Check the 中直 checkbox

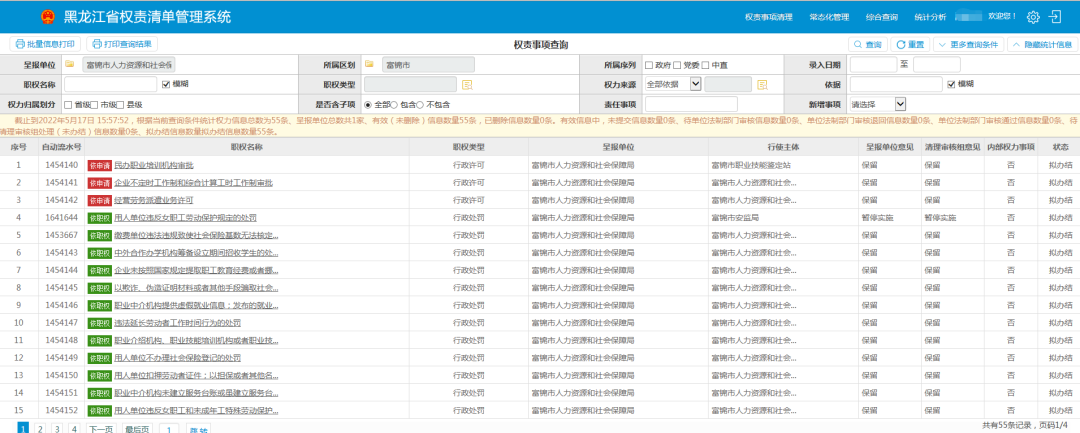coord(705,65)
